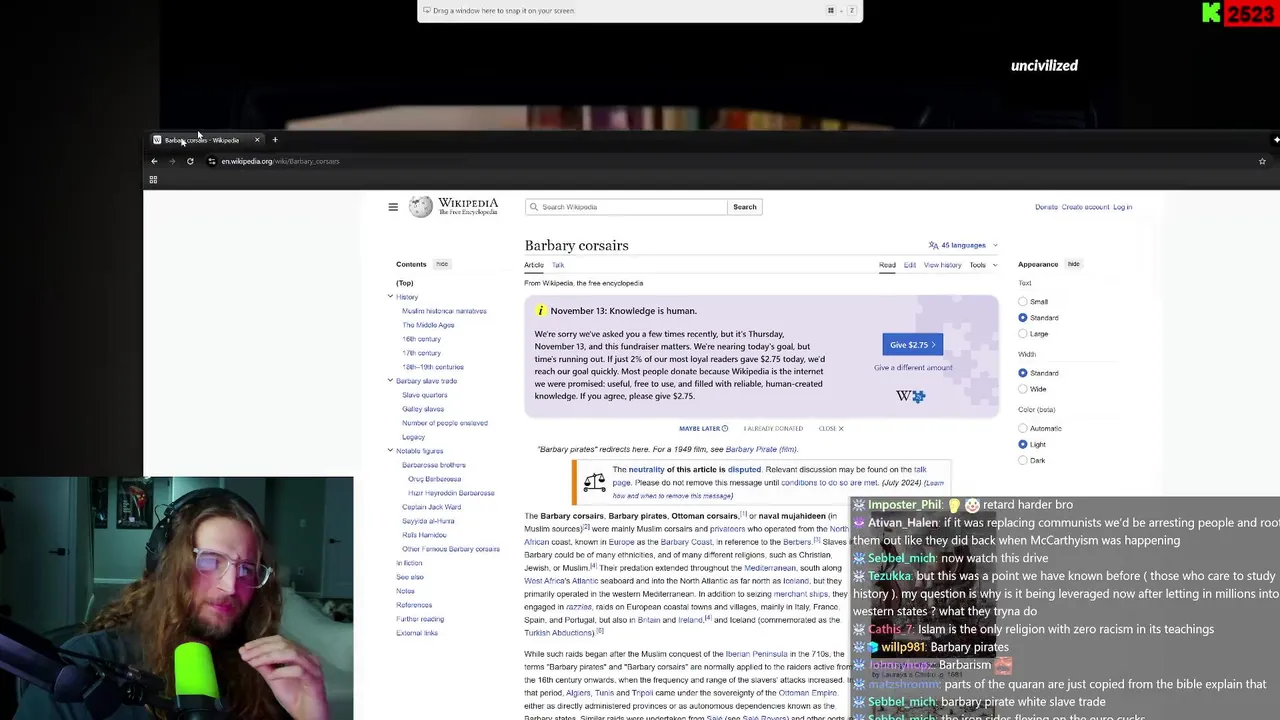Screen dimensions: 1280x720
Task: Click the Give $2.75 button
Action: (912, 345)
